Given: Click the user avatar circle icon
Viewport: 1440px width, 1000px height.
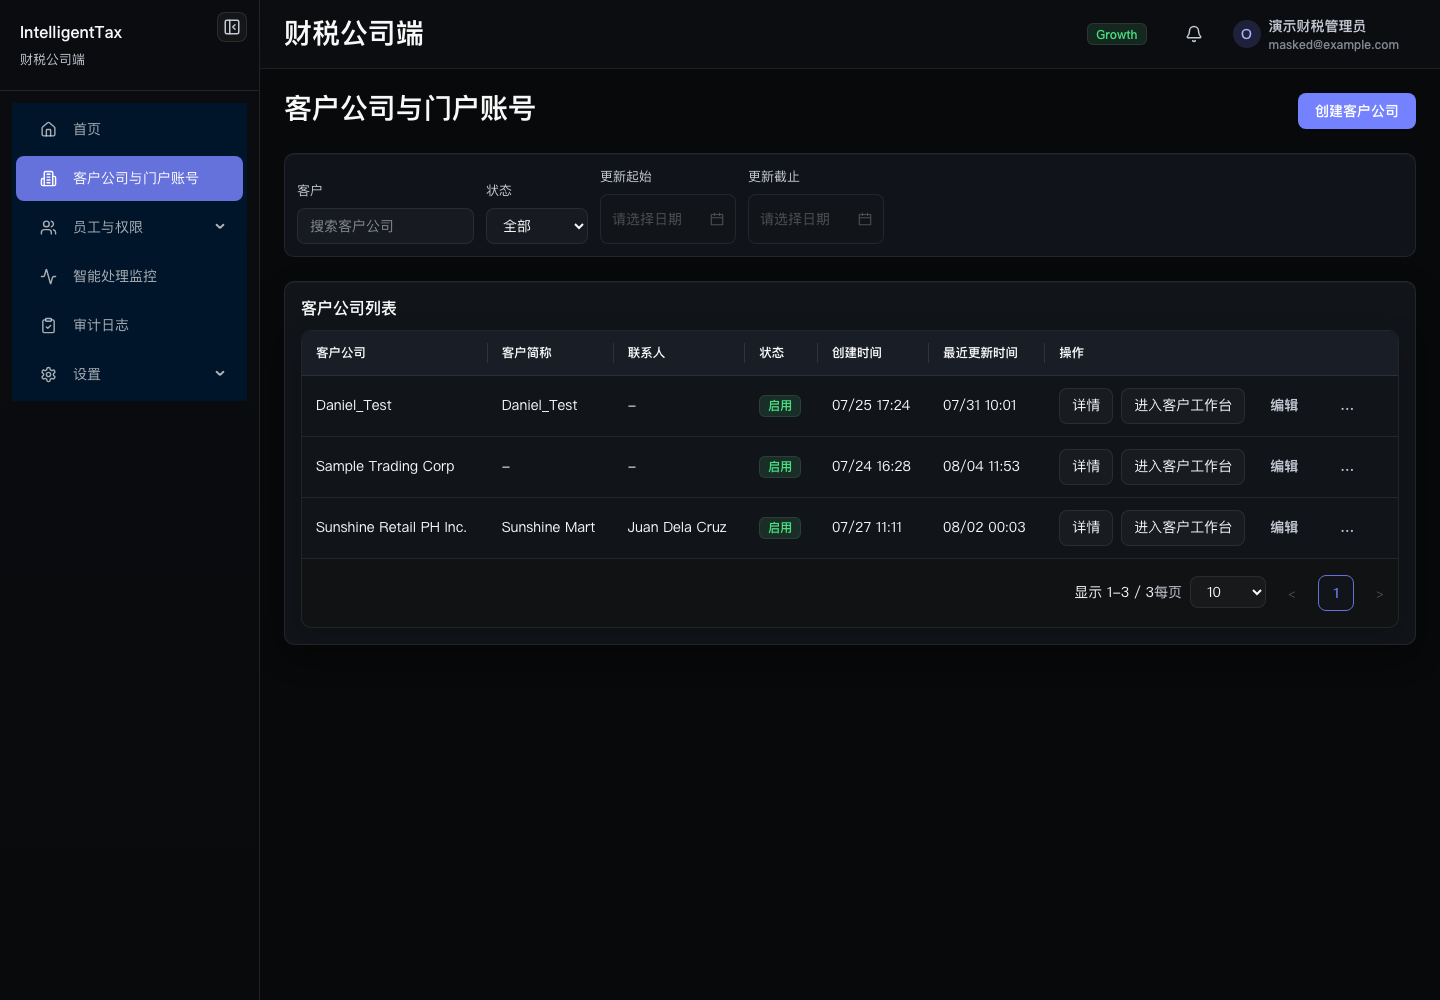Looking at the screenshot, I should [1246, 34].
